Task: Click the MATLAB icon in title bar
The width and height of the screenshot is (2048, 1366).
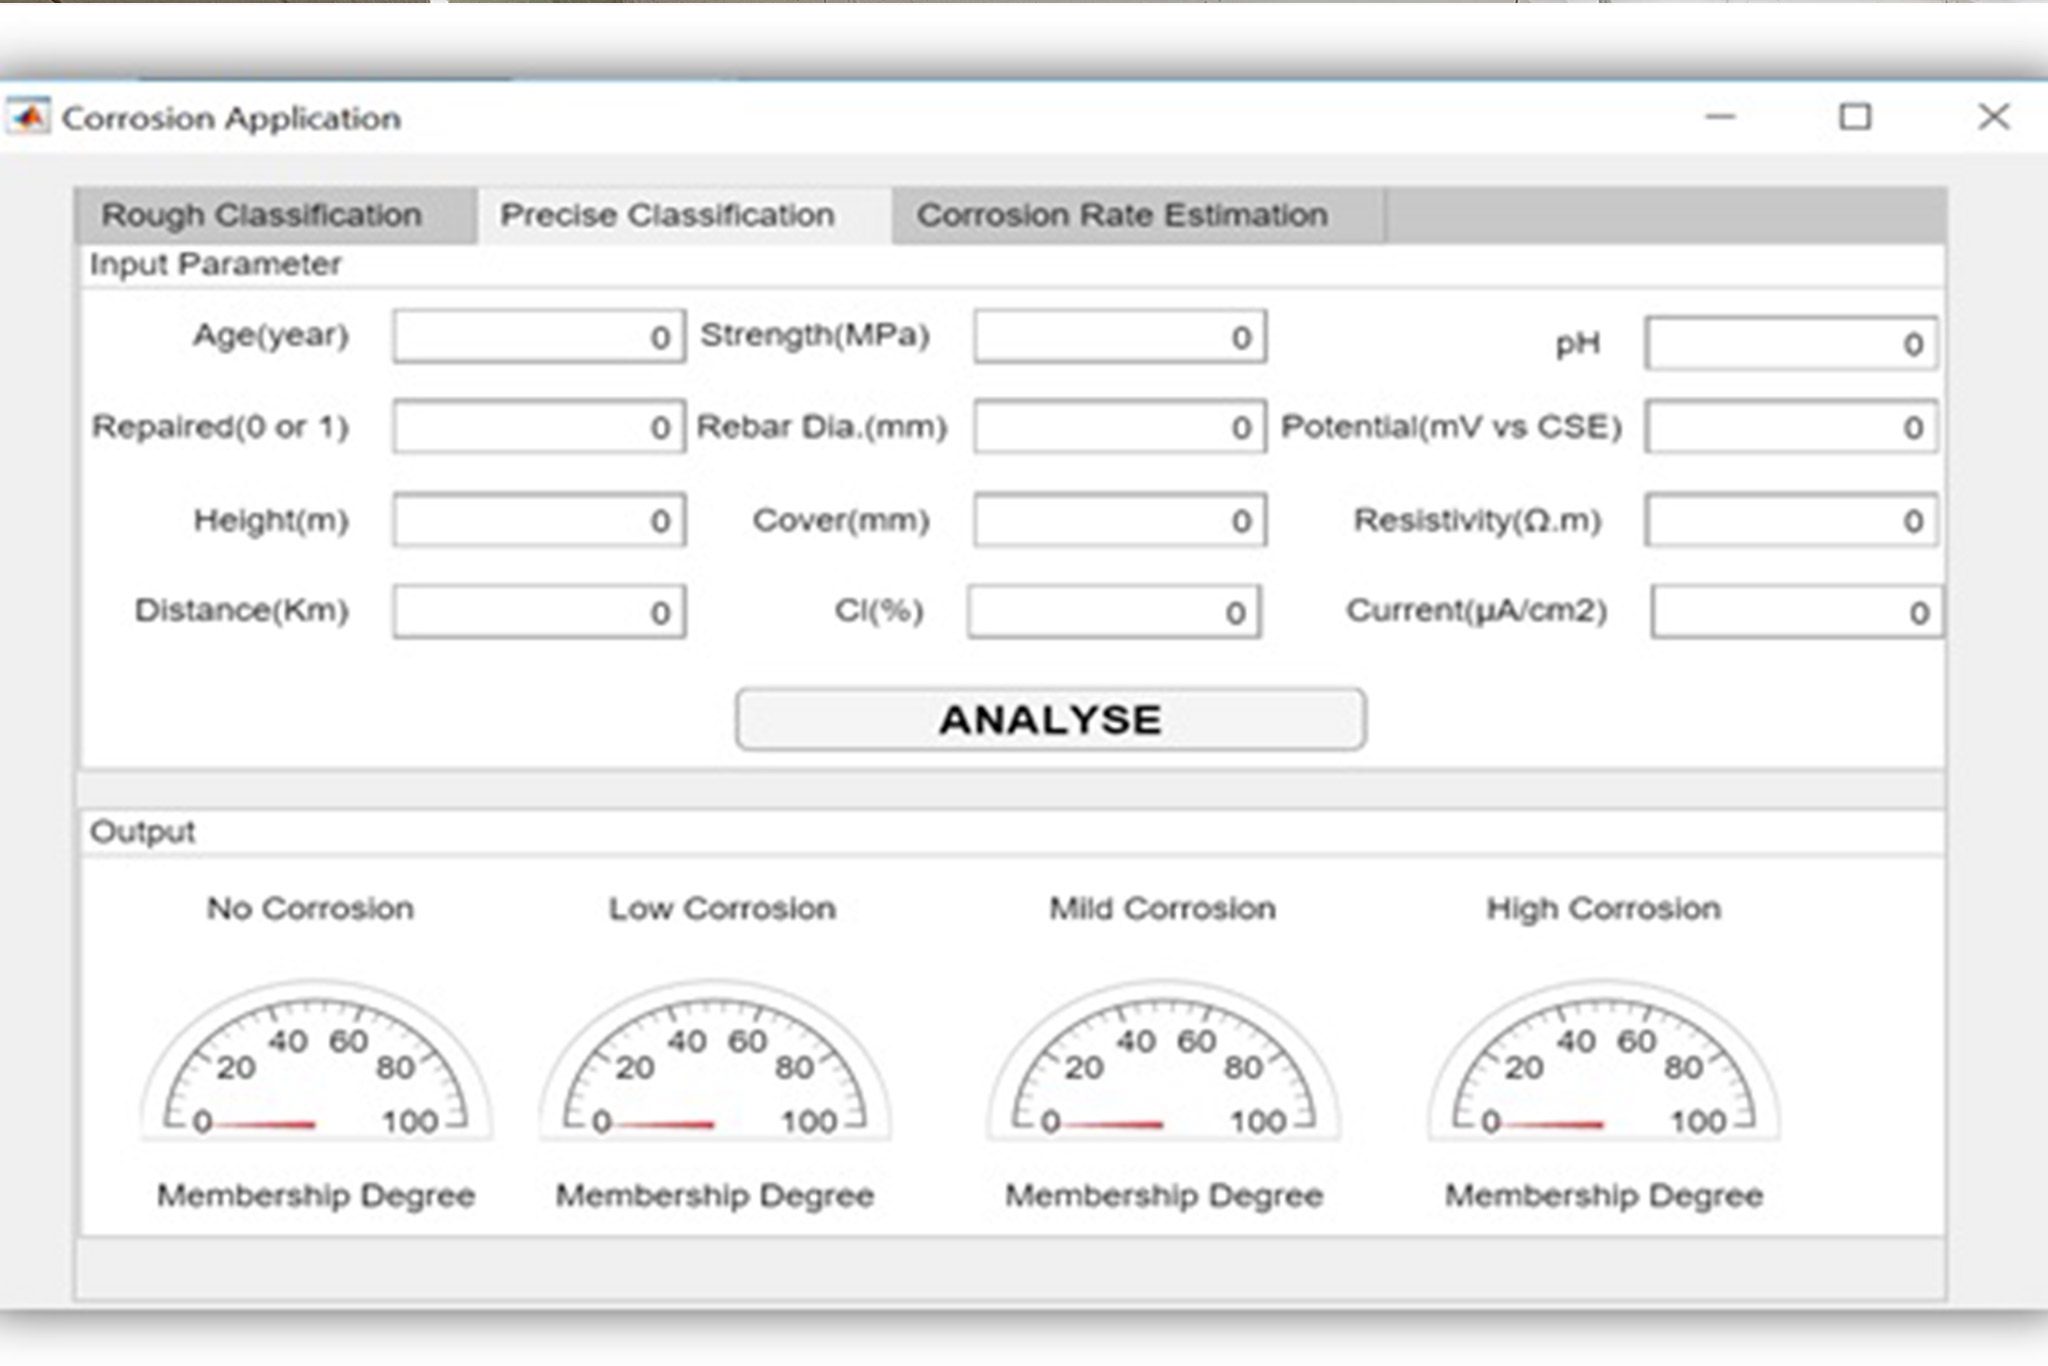Action: (x=29, y=118)
